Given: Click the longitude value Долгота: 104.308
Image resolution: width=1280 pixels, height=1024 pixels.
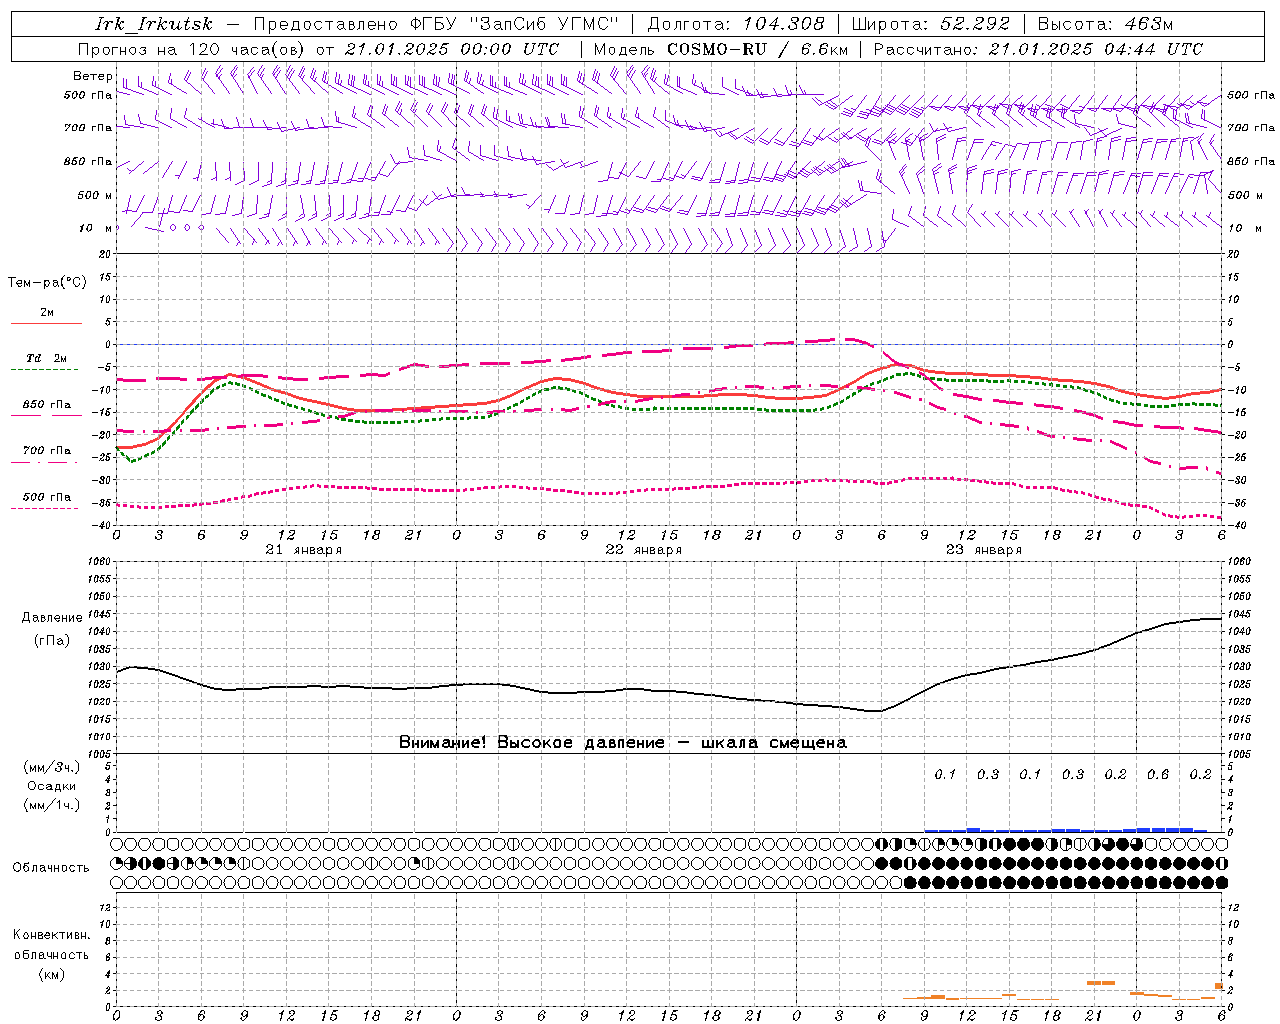Looking at the screenshot, I should pos(736,24).
